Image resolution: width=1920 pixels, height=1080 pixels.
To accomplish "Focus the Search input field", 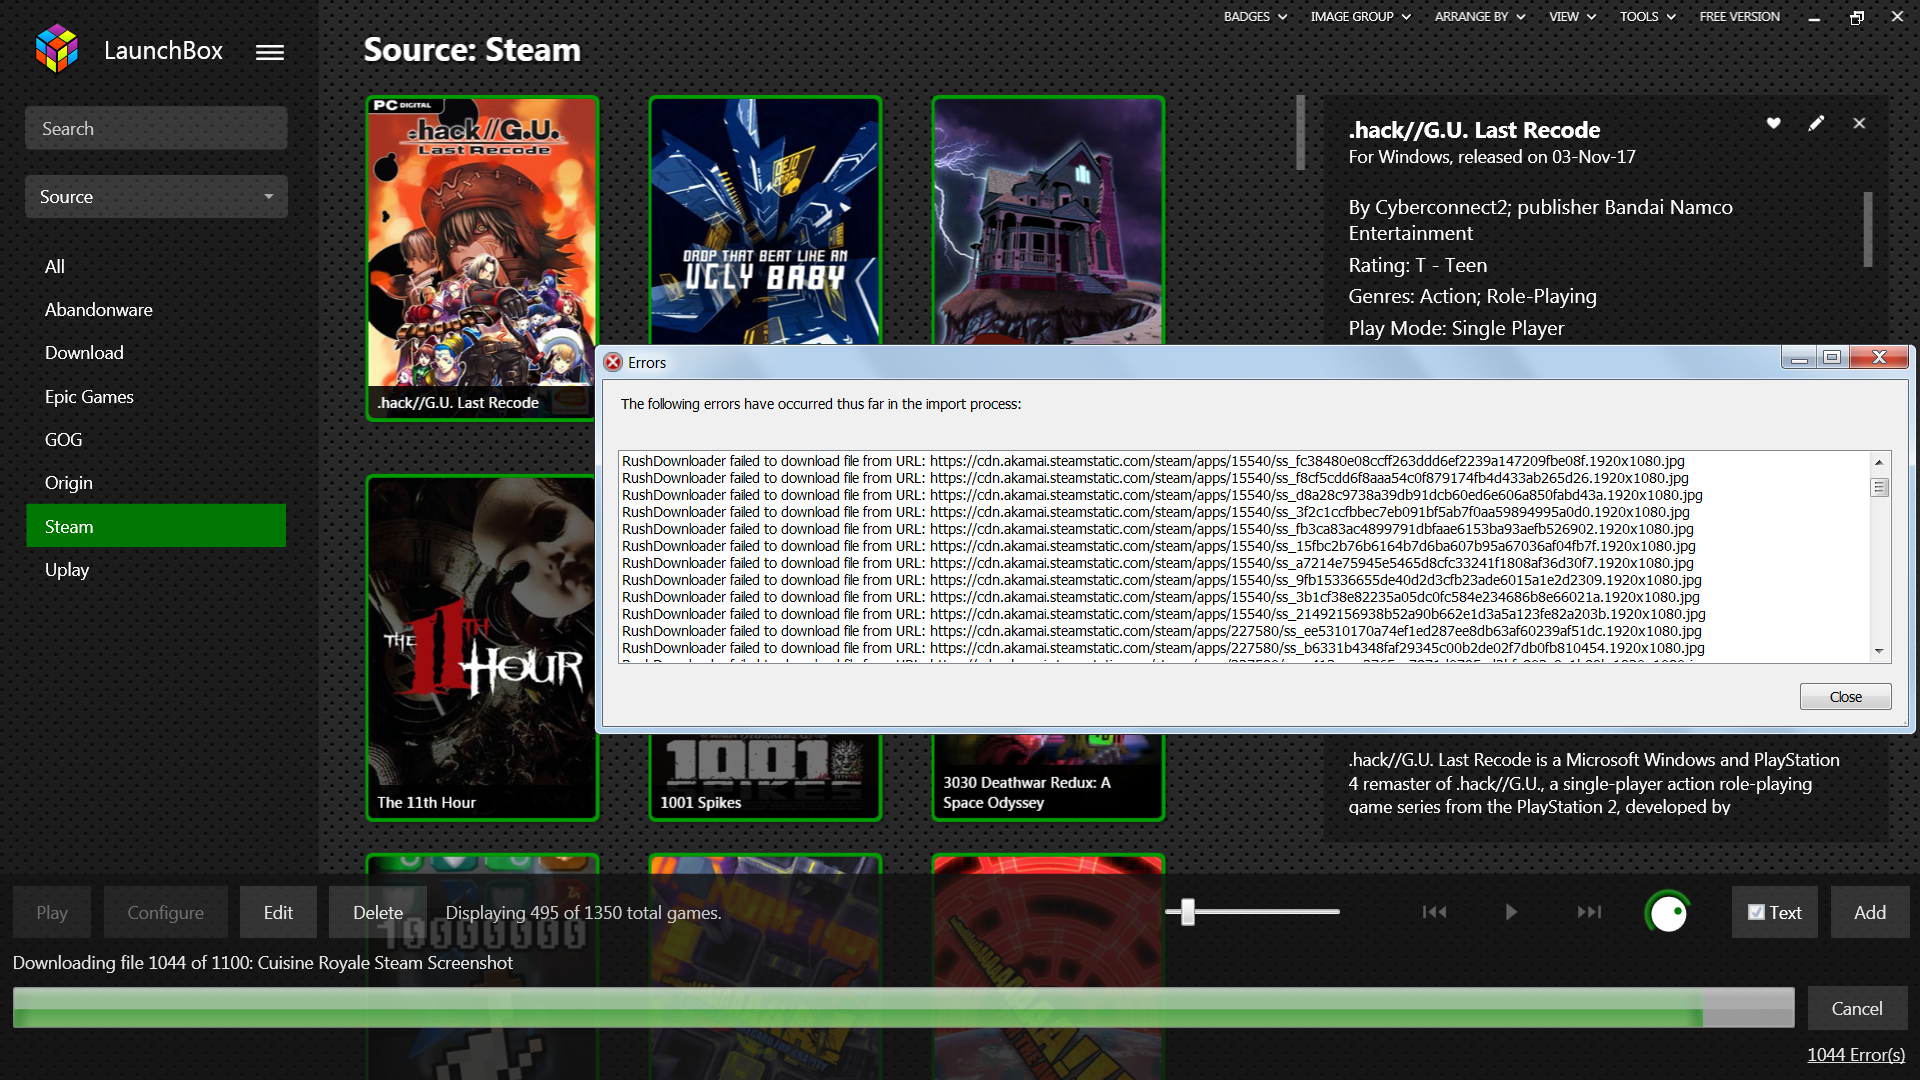I will tap(156, 128).
